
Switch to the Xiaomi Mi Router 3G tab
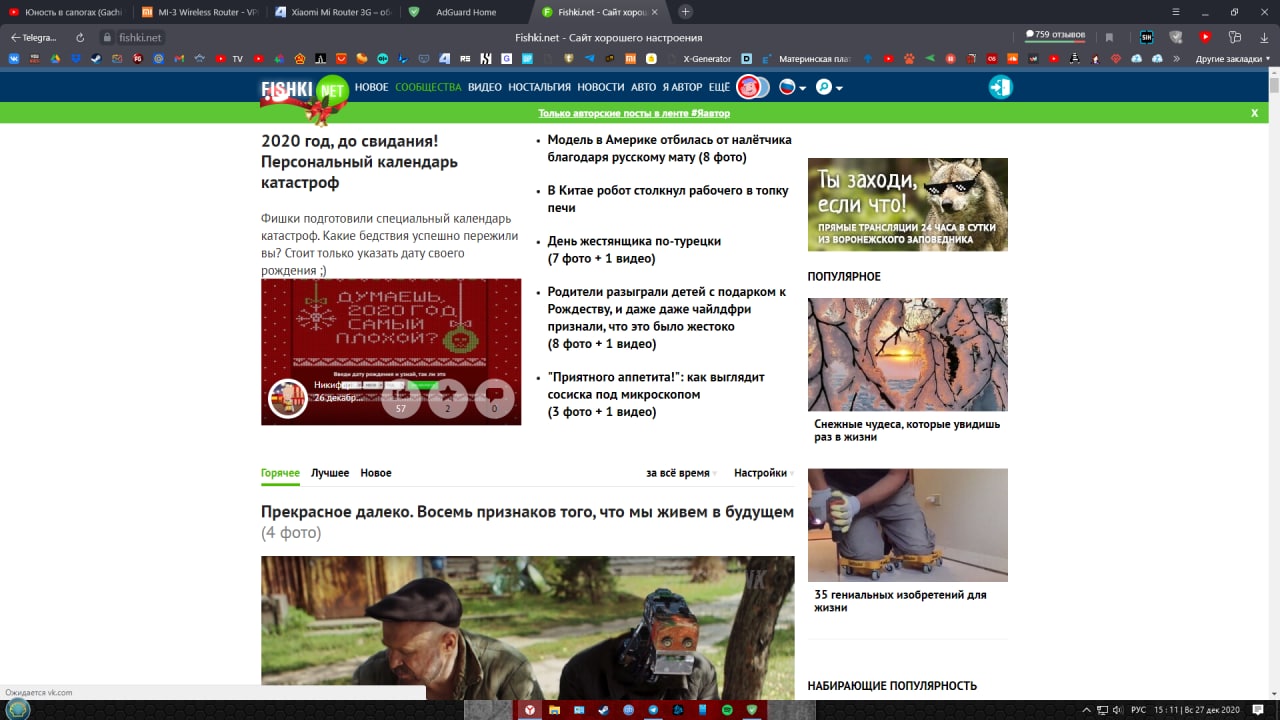(332, 12)
